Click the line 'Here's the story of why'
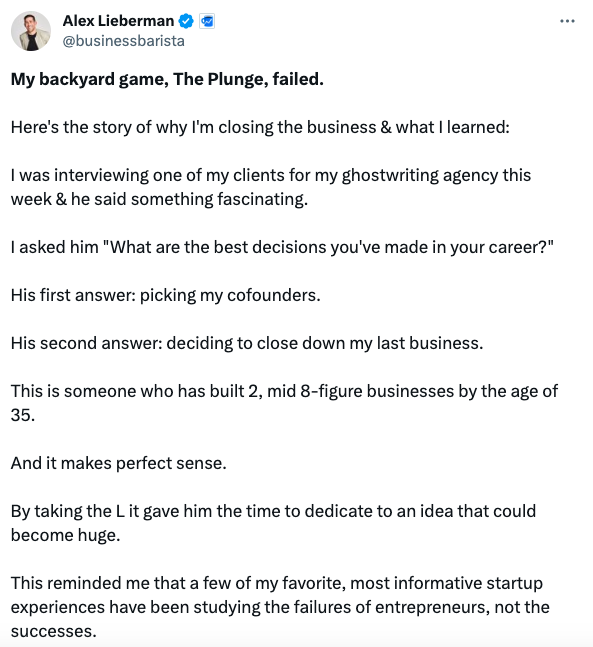This screenshot has height=647, width=593. [x=260, y=128]
